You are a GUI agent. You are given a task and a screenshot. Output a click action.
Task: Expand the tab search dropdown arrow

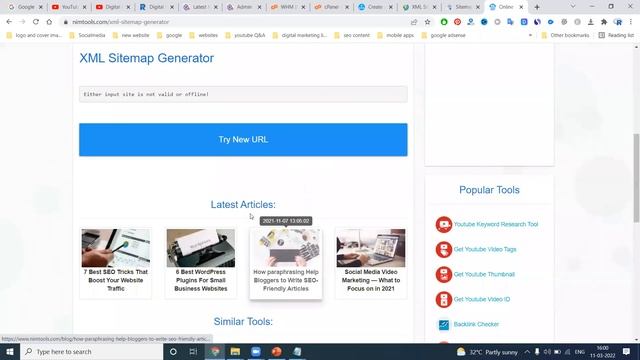pyautogui.click(x=573, y=7)
